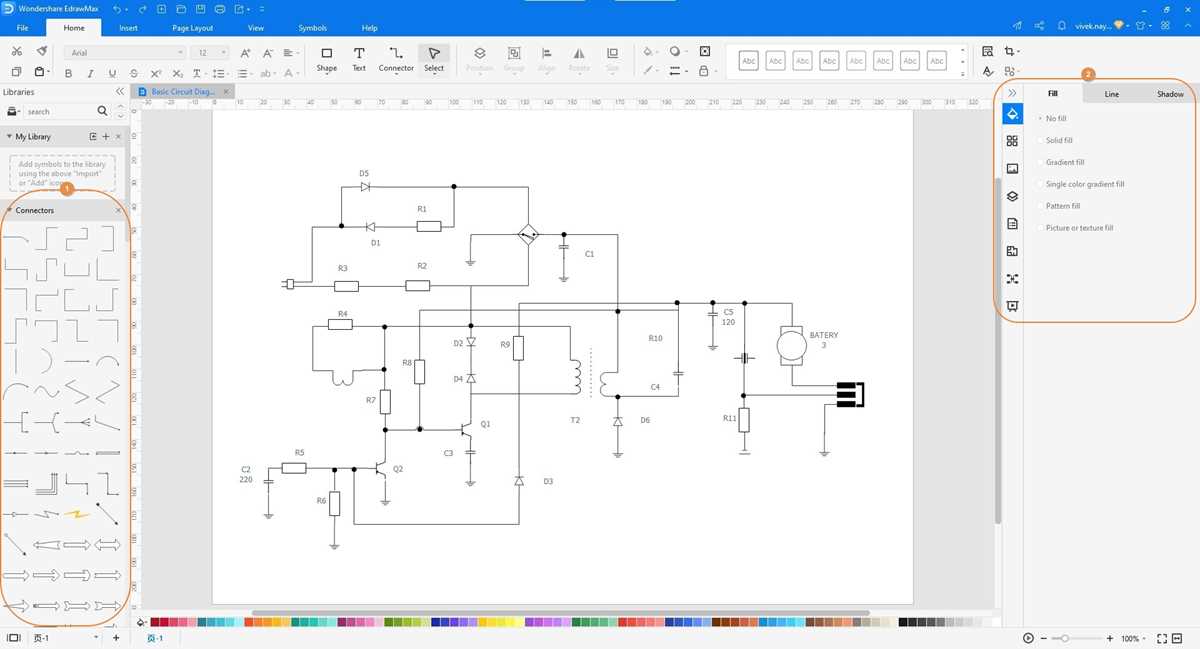The width and height of the screenshot is (1200, 649).
Task: Switch to the Page Layout ribbon tab
Action: pos(192,28)
